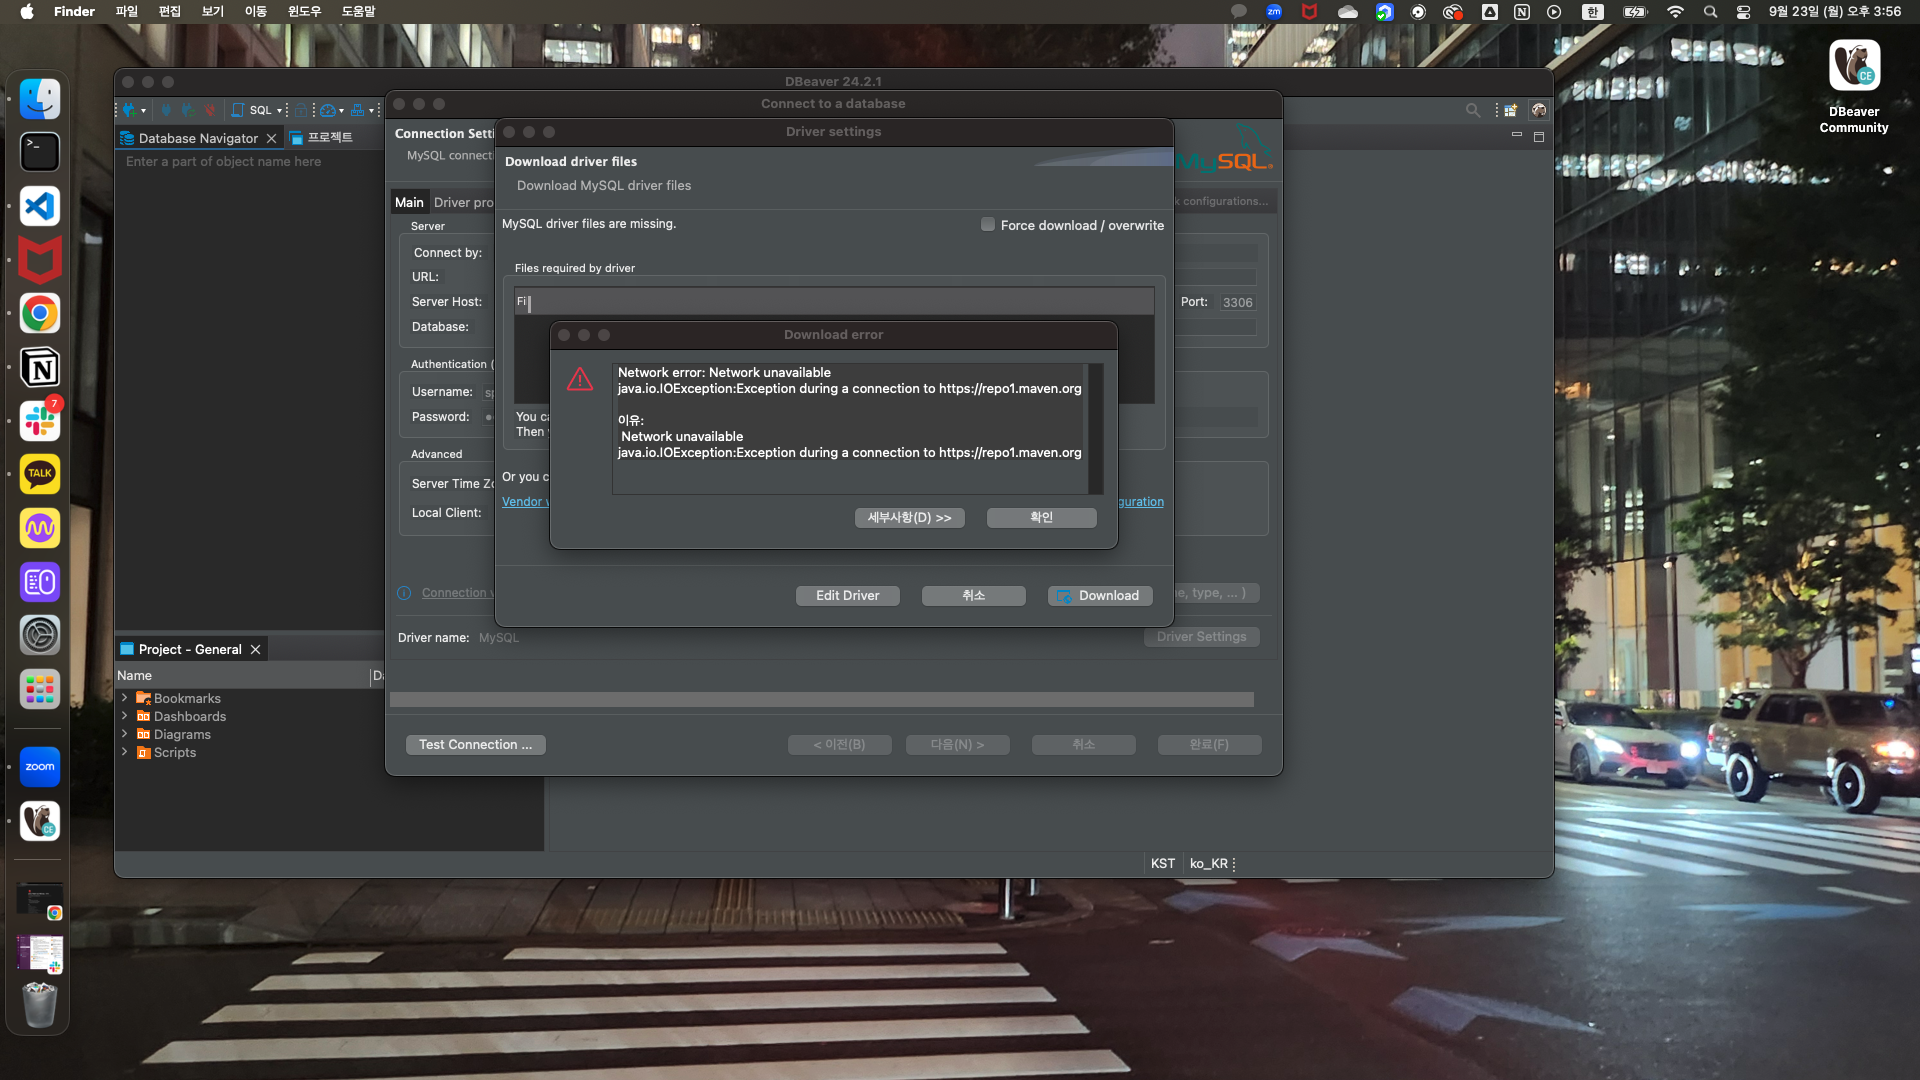Click the Driver Settings button
Screen dimensions: 1920x1080
pos(1202,636)
